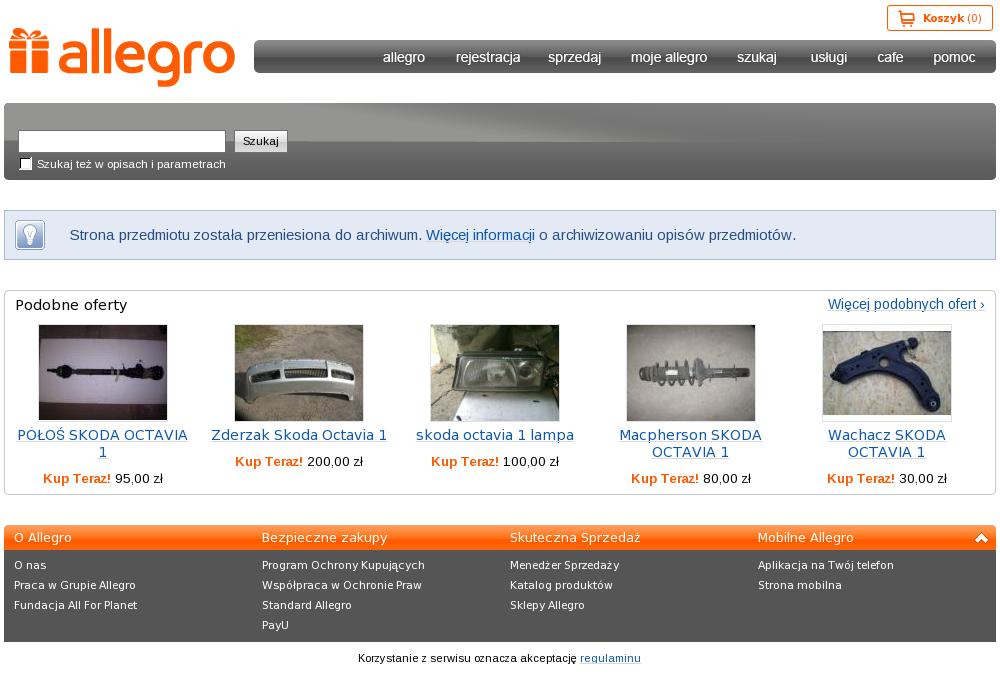Open Strona mobilna link
1000x678 pixels.
[x=800, y=585]
